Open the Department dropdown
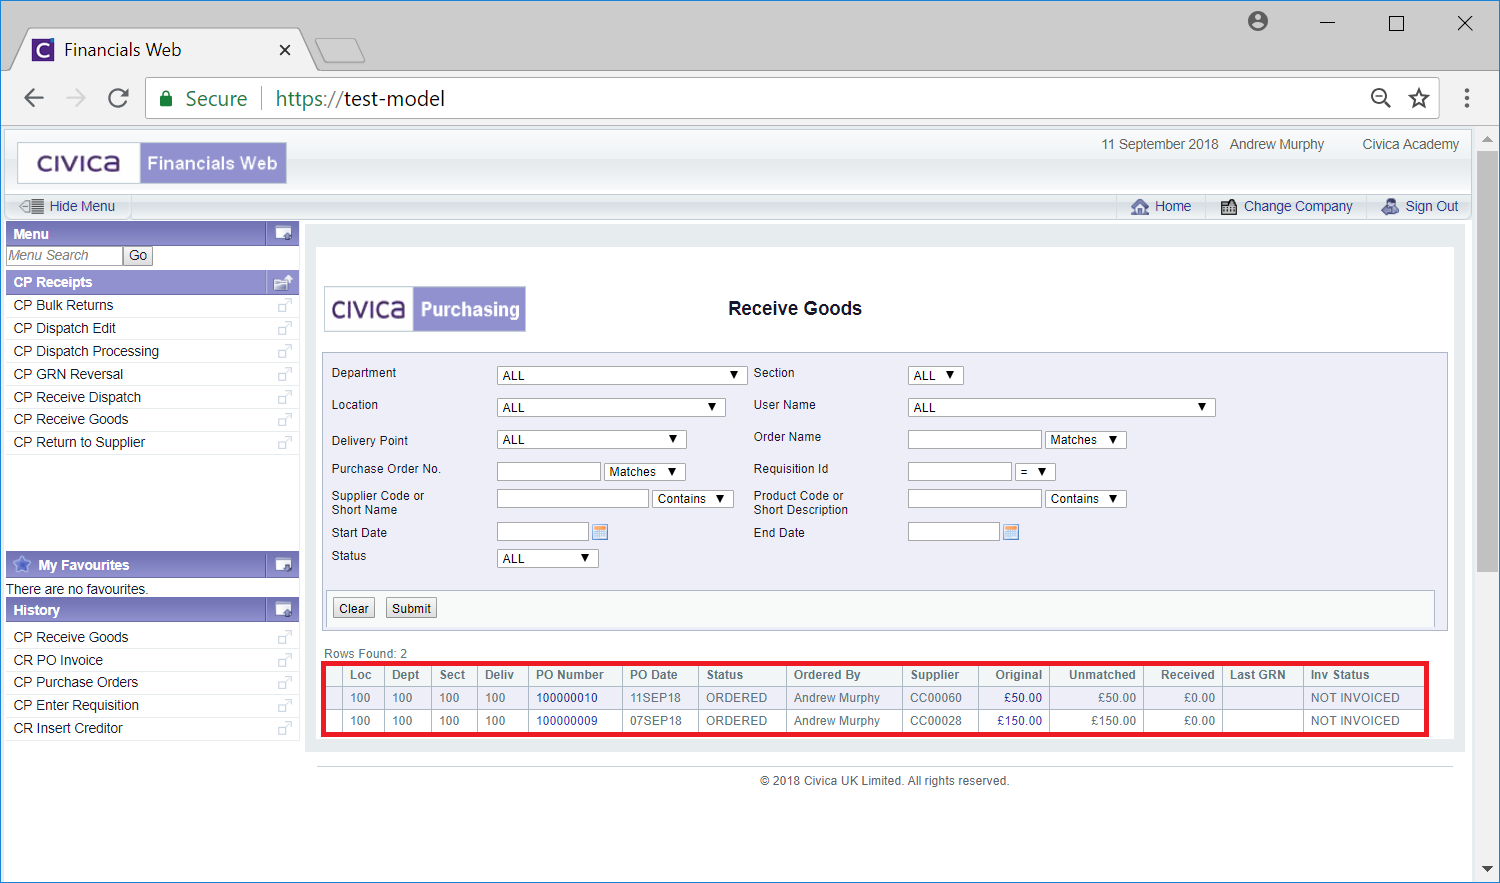This screenshot has height=883, width=1500. point(622,375)
